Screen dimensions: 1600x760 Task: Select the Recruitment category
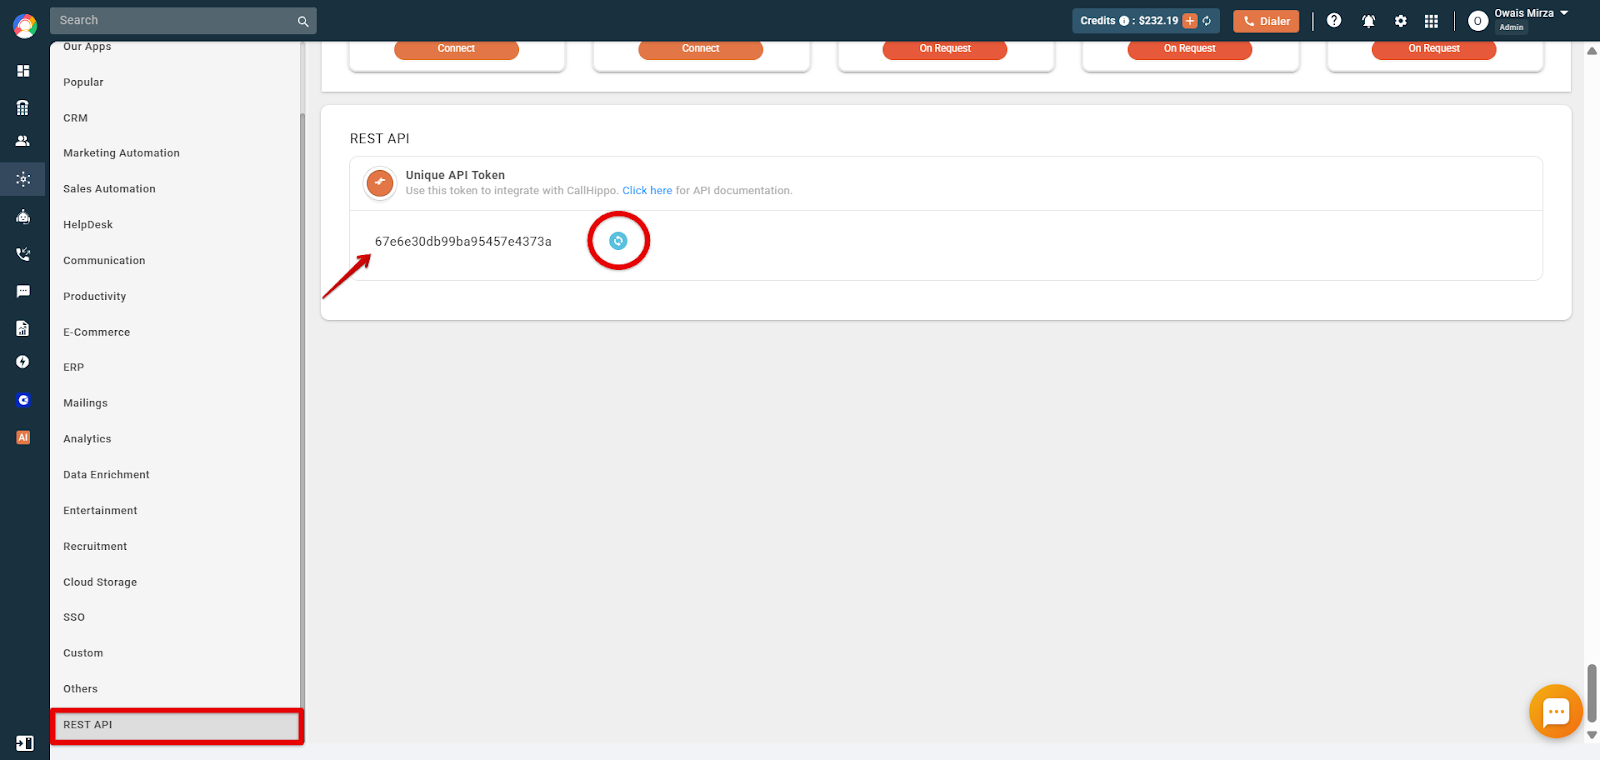click(95, 547)
